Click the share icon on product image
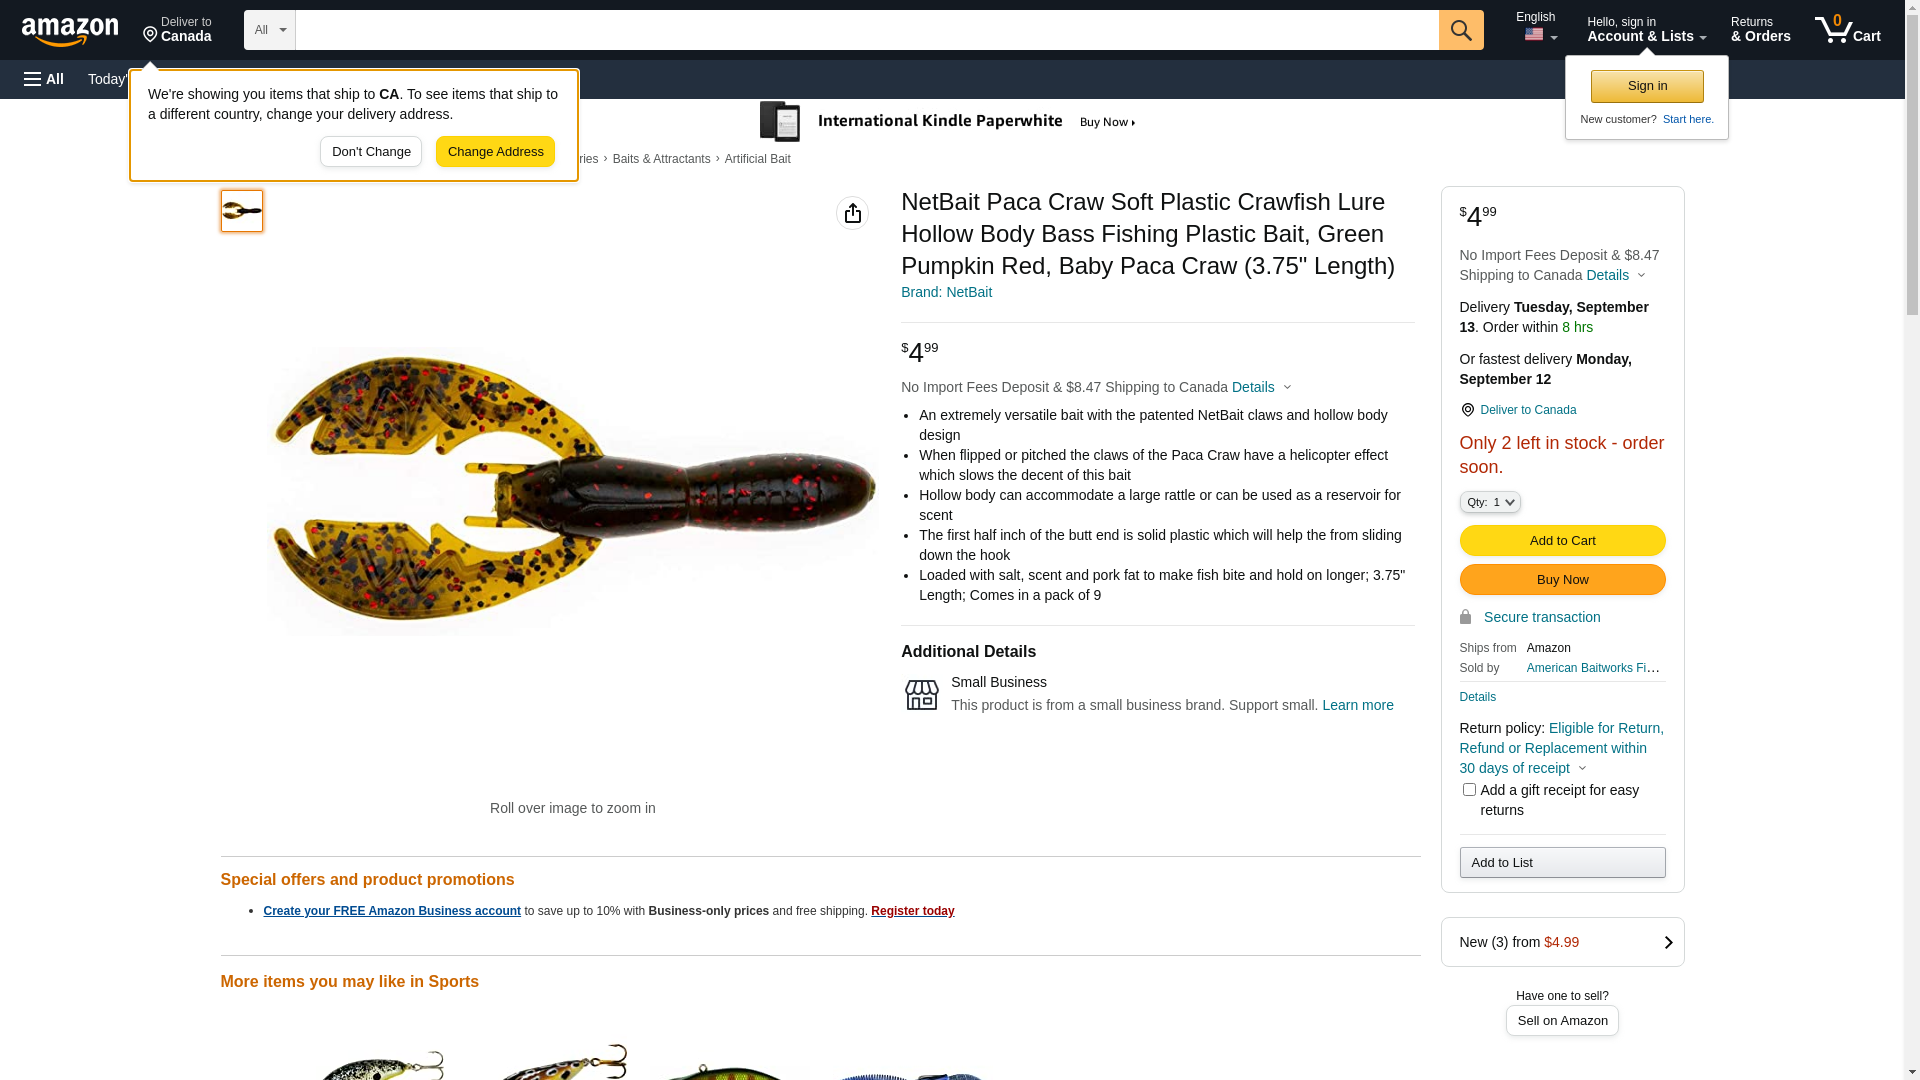1920x1080 pixels. [852, 213]
